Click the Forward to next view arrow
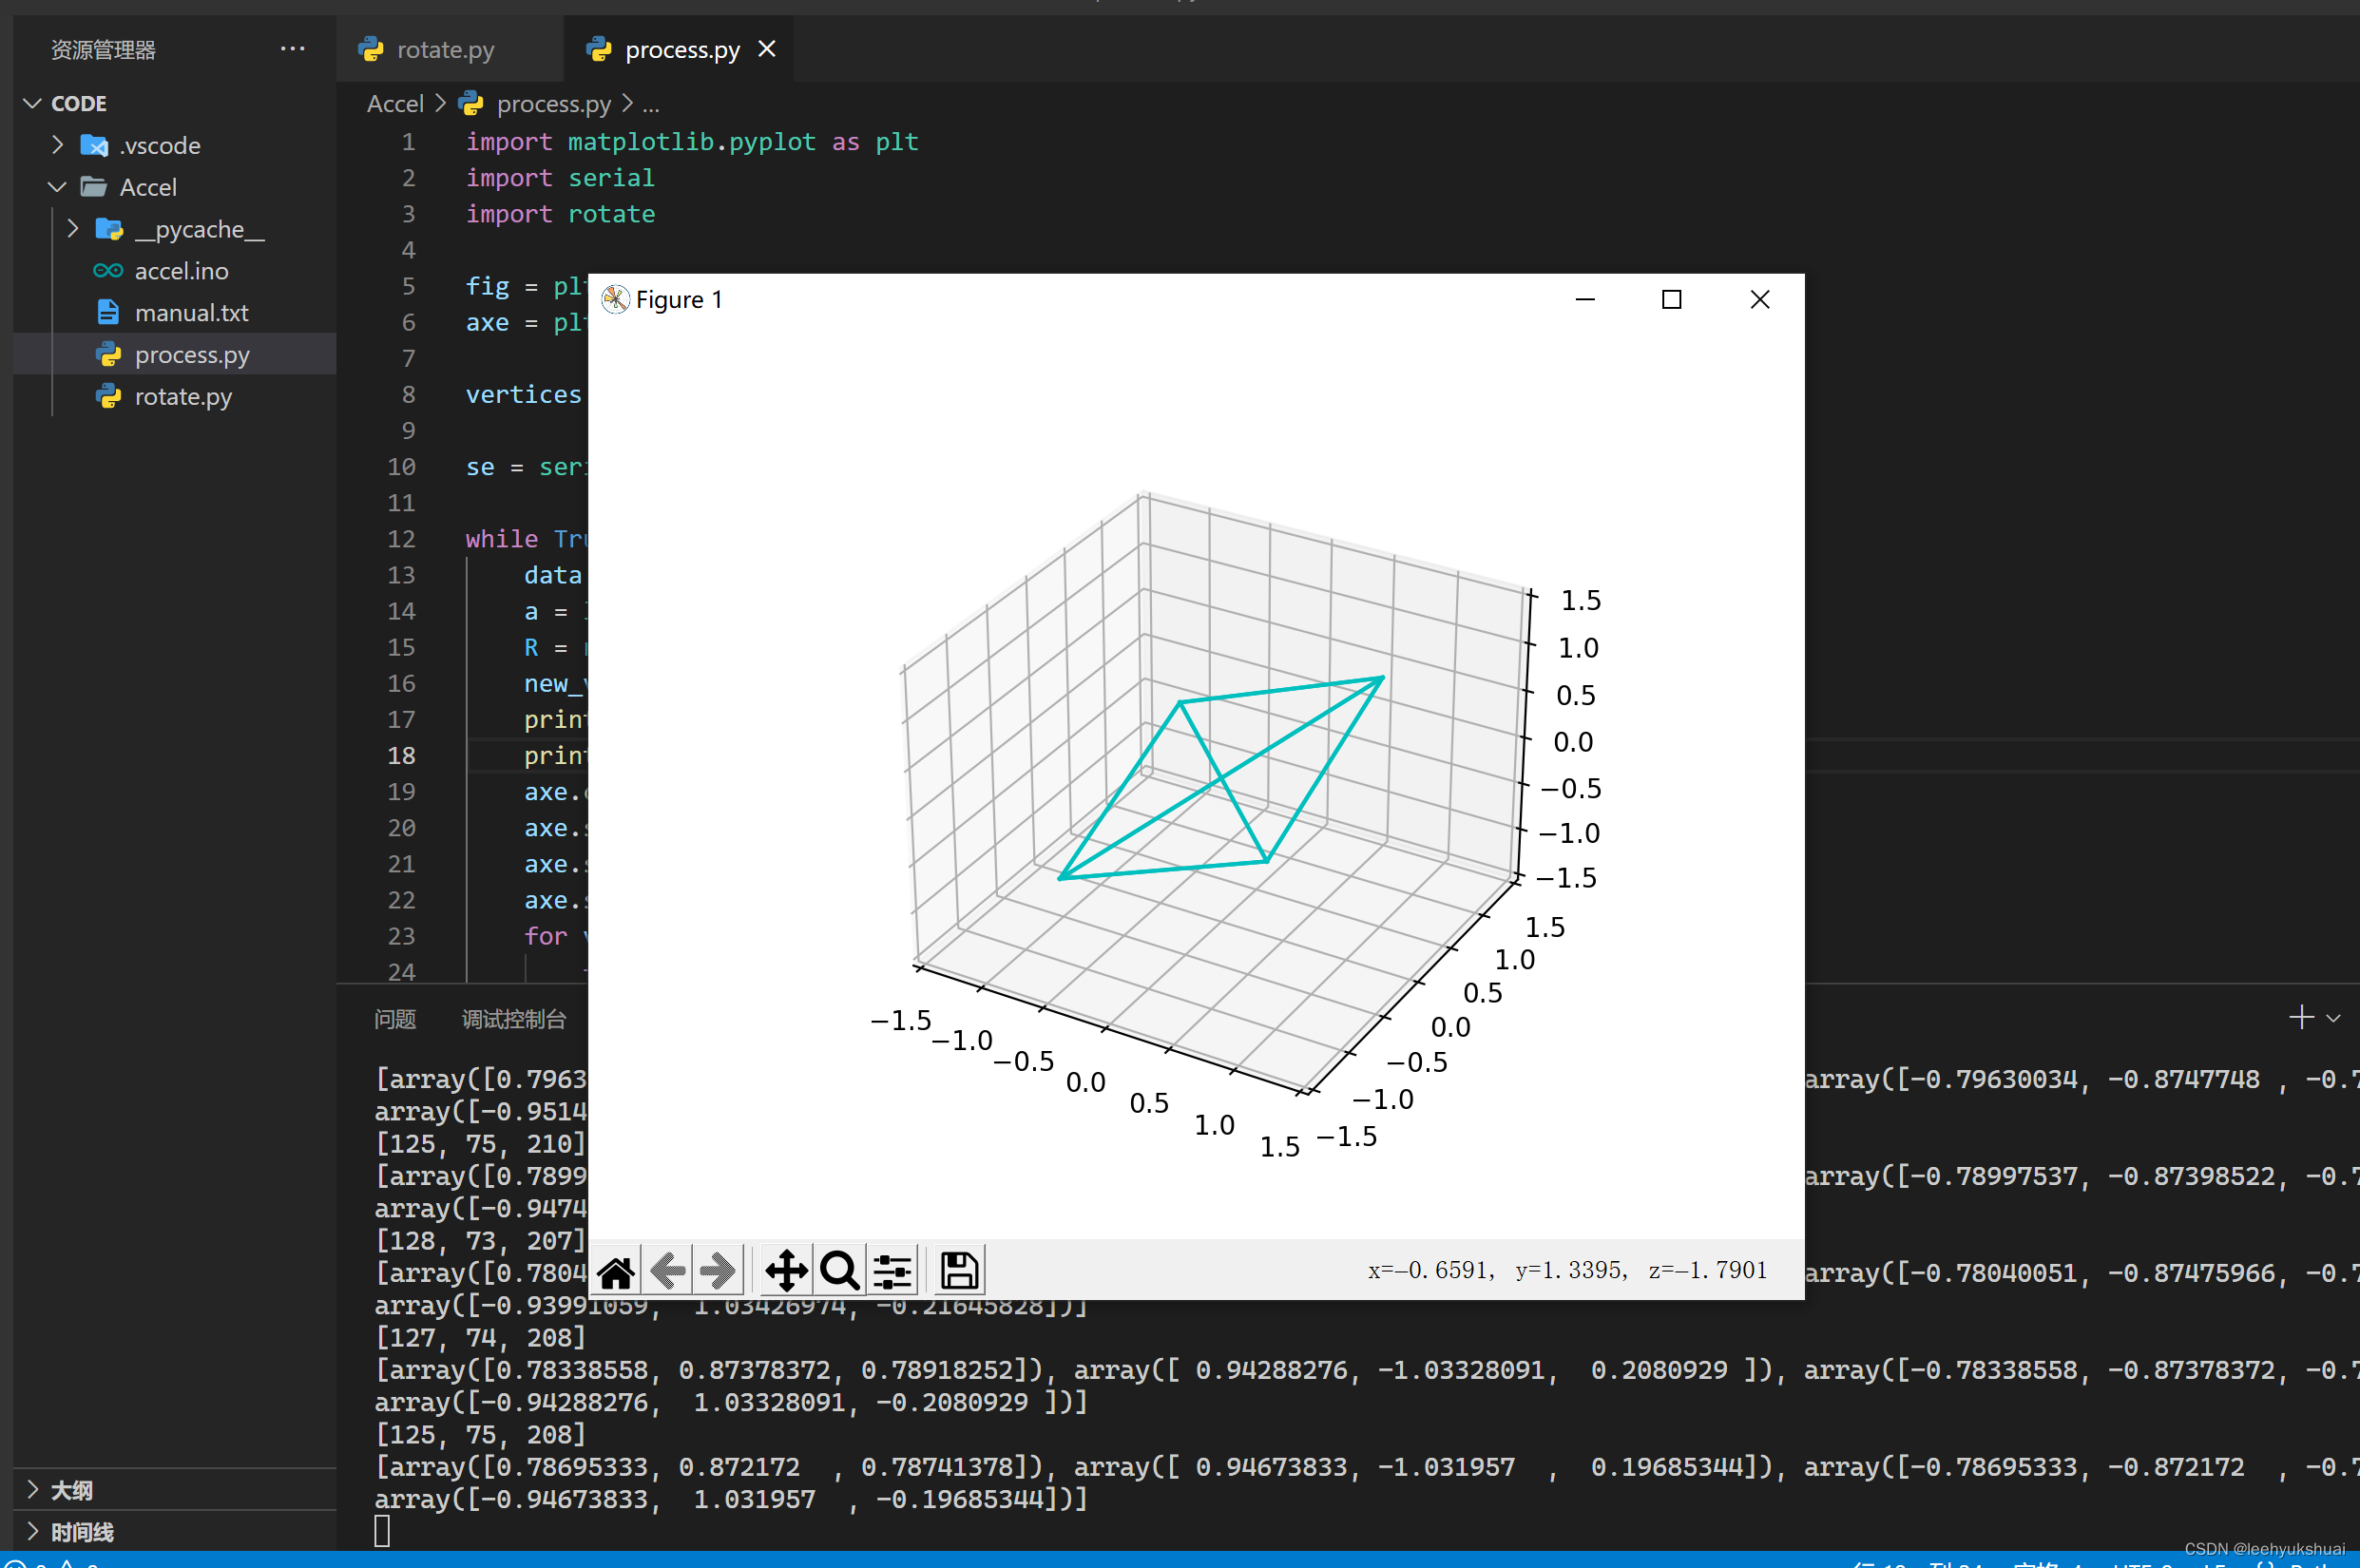Image resolution: width=2360 pixels, height=1568 pixels. 717,1272
